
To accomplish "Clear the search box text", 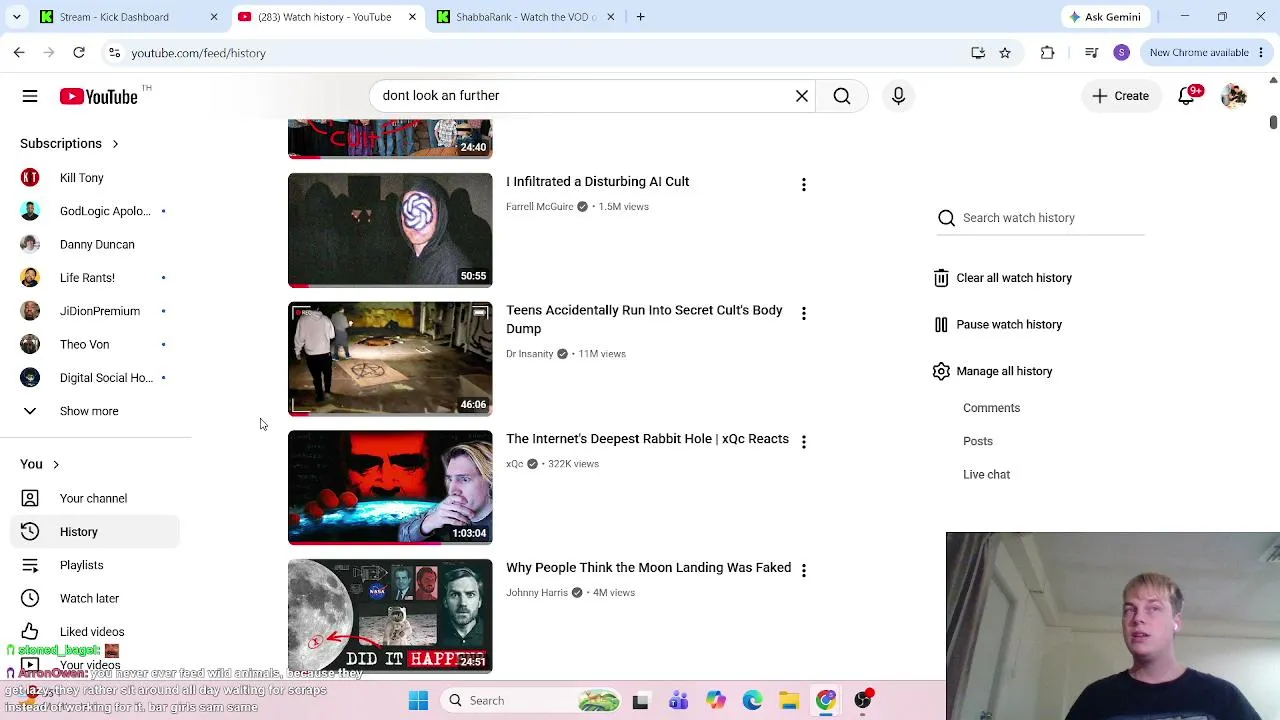I will coord(802,96).
